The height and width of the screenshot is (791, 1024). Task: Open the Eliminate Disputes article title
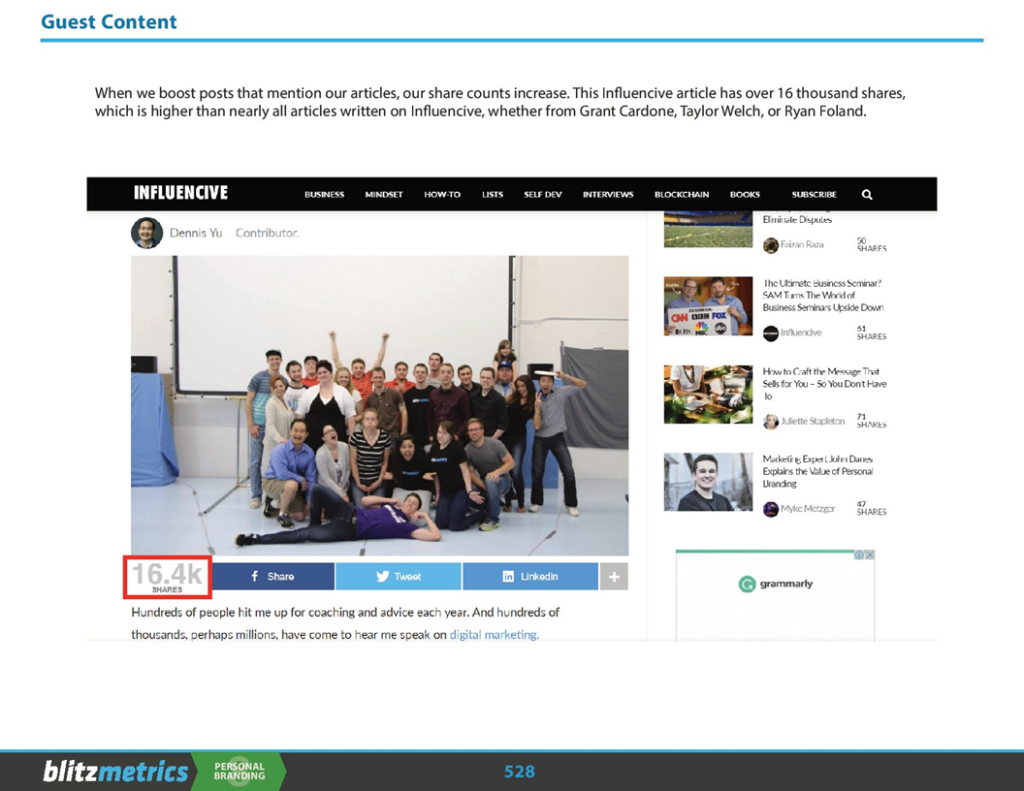(797, 219)
